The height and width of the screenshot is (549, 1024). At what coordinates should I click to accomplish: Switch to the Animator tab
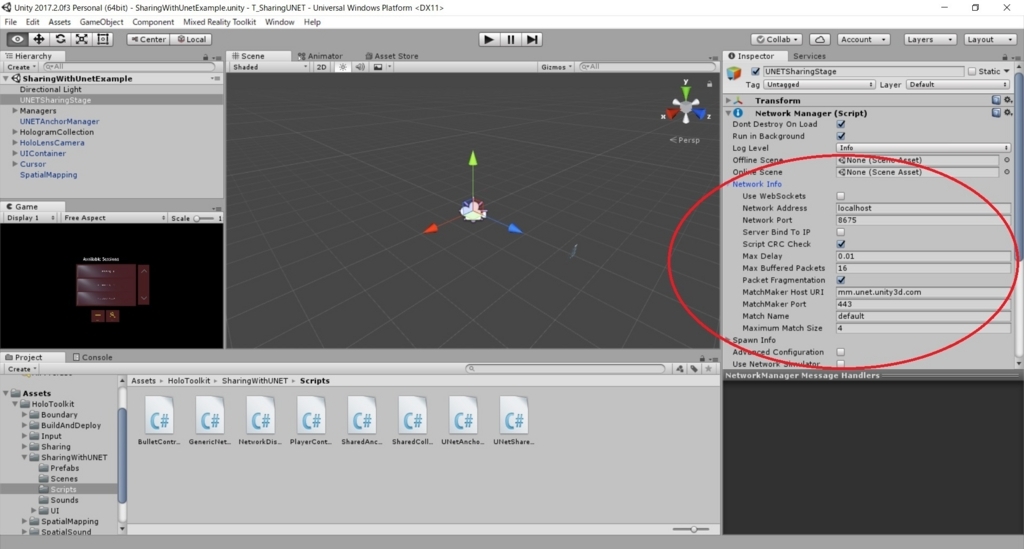[320, 56]
